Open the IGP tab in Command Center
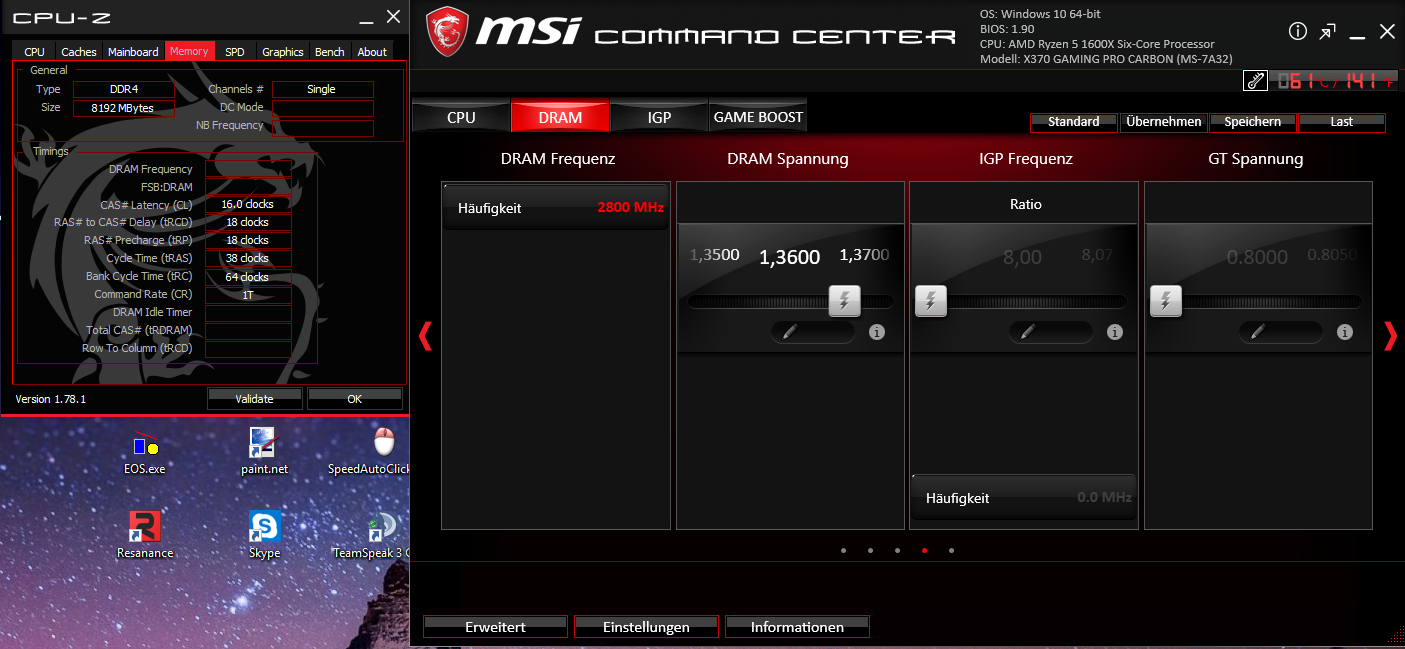This screenshot has height=649, width=1405. pyautogui.click(x=659, y=117)
